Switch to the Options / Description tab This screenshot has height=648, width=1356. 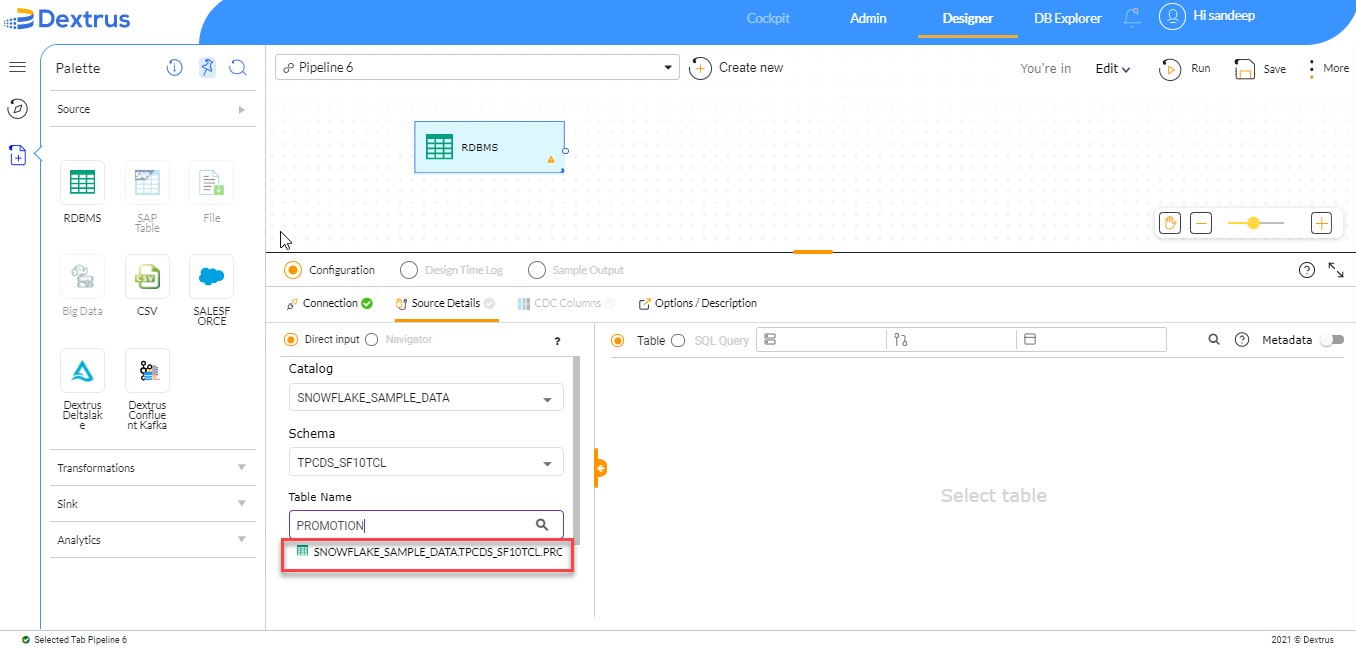pos(698,303)
